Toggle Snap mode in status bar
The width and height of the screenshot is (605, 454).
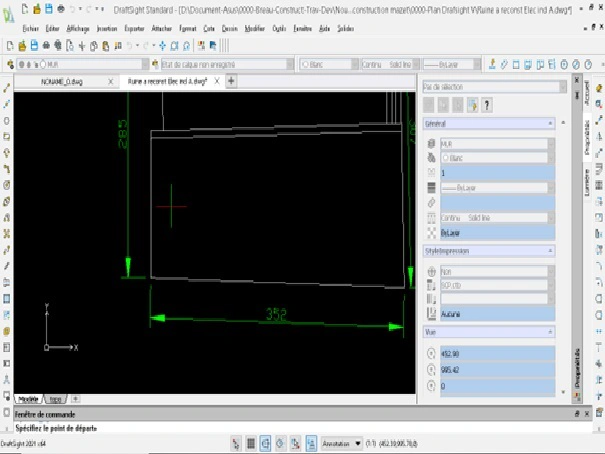coord(235,442)
